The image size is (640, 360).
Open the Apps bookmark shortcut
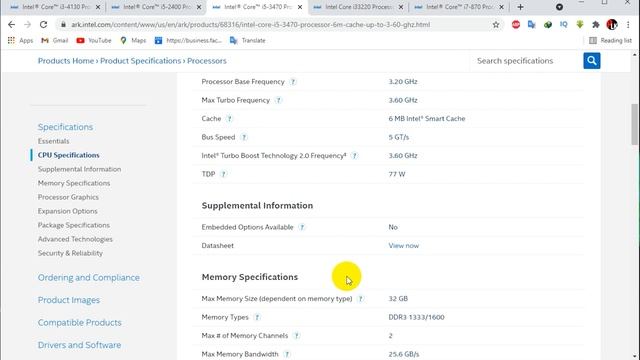point(20,40)
